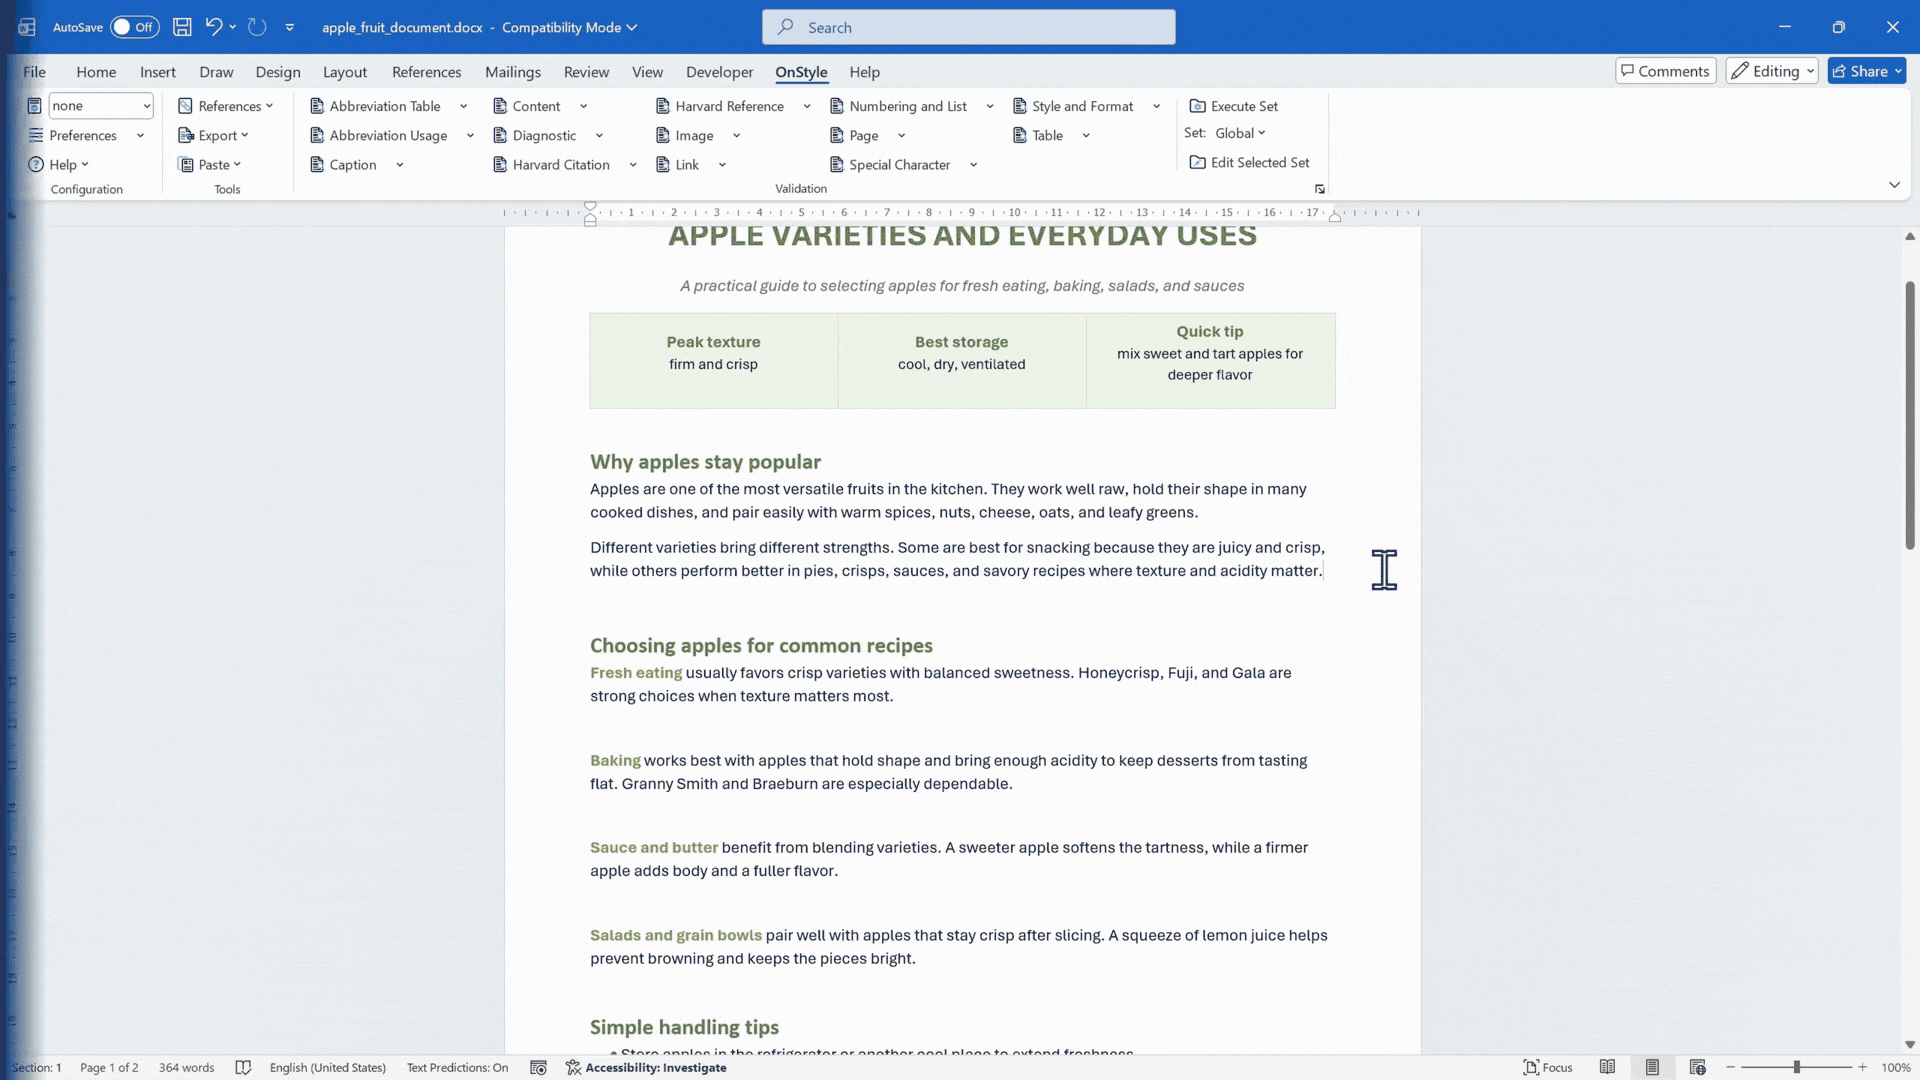Screen dimensions: 1920x1080
Task: Switch to the Developer tab
Action: point(719,72)
